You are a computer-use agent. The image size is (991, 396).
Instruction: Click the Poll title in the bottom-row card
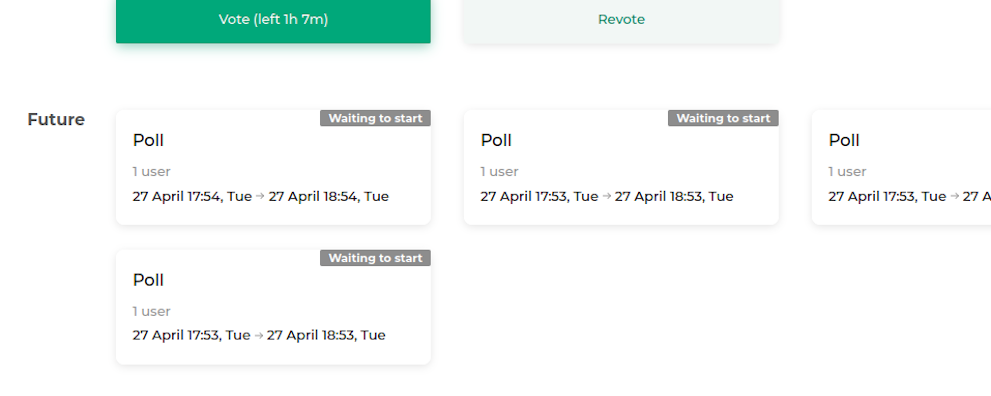(148, 280)
